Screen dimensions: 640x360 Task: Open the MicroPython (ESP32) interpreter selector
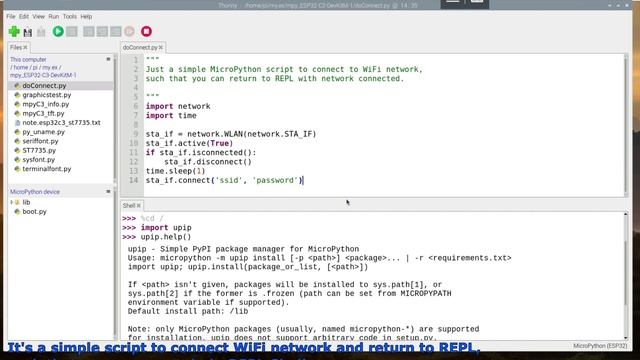point(600,346)
